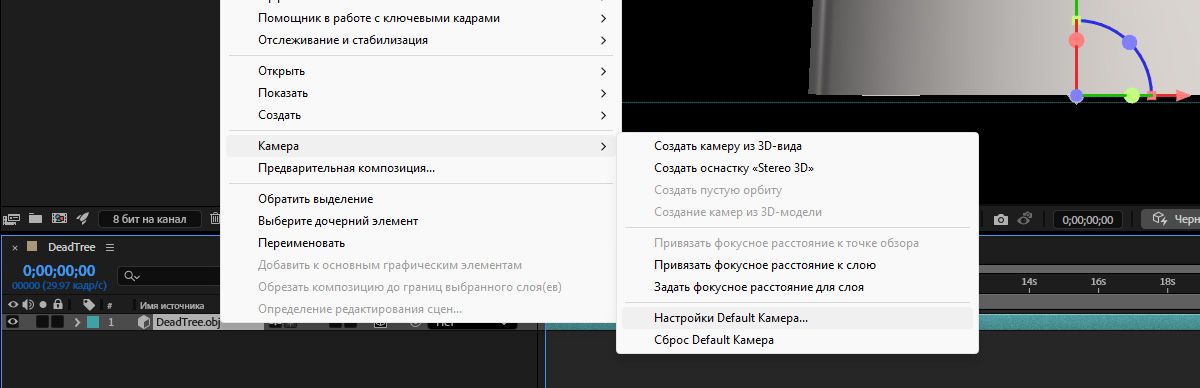This screenshot has width=1200, height=388.
Task: Select the Камера menu entry
Action: tap(420, 146)
